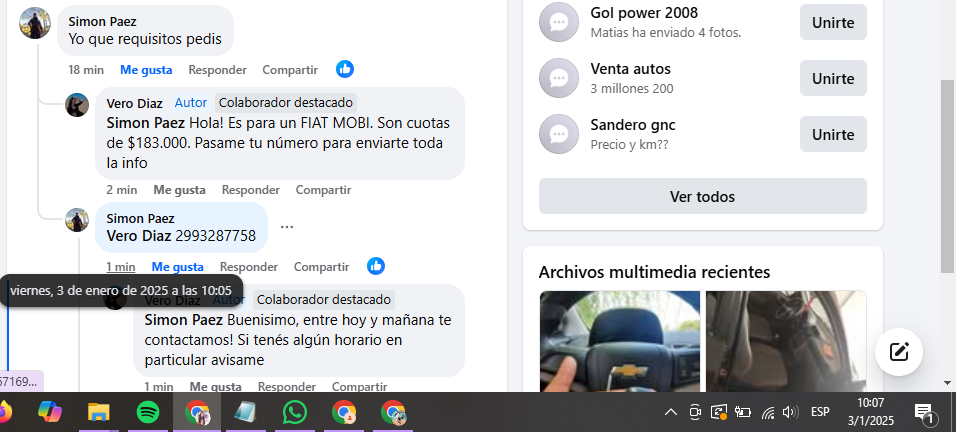Join the Sandero gnc chat with Unirte
Image resolution: width=956 pixels, height=432 pixels.
(833, 135)
